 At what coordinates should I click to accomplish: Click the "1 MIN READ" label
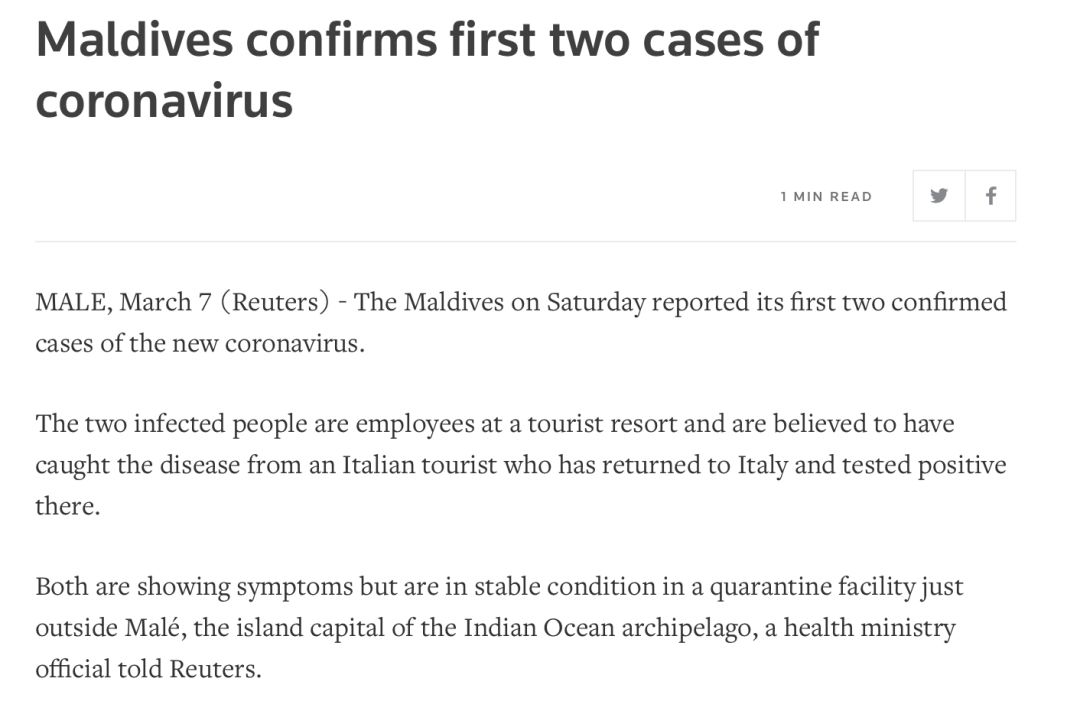point(827,197)
